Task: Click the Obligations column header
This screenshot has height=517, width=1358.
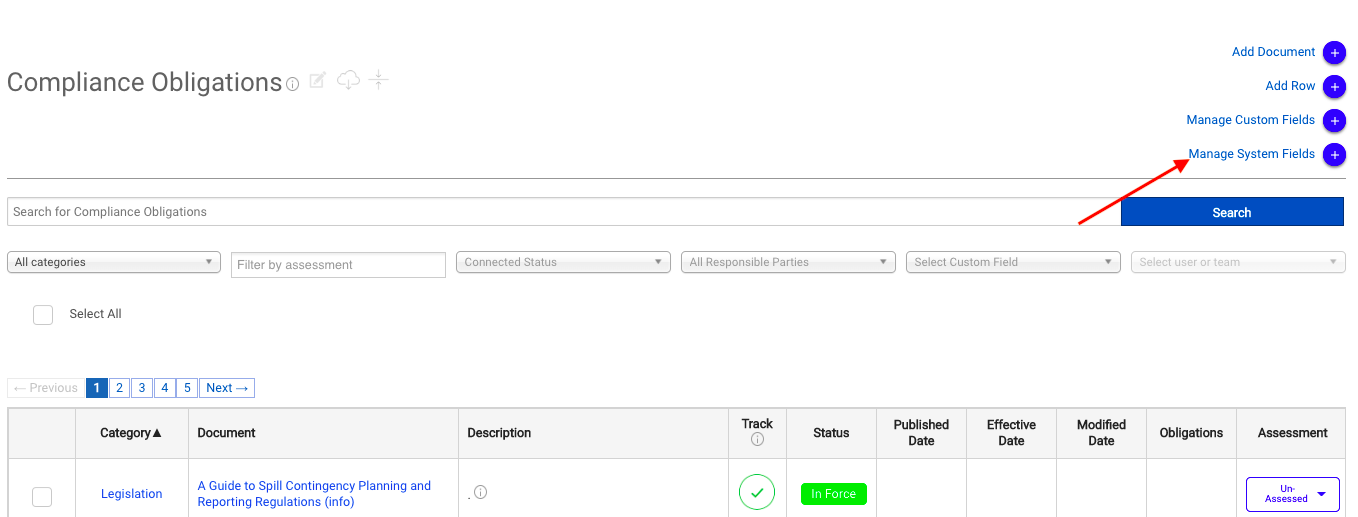Action: point(1191,433)
